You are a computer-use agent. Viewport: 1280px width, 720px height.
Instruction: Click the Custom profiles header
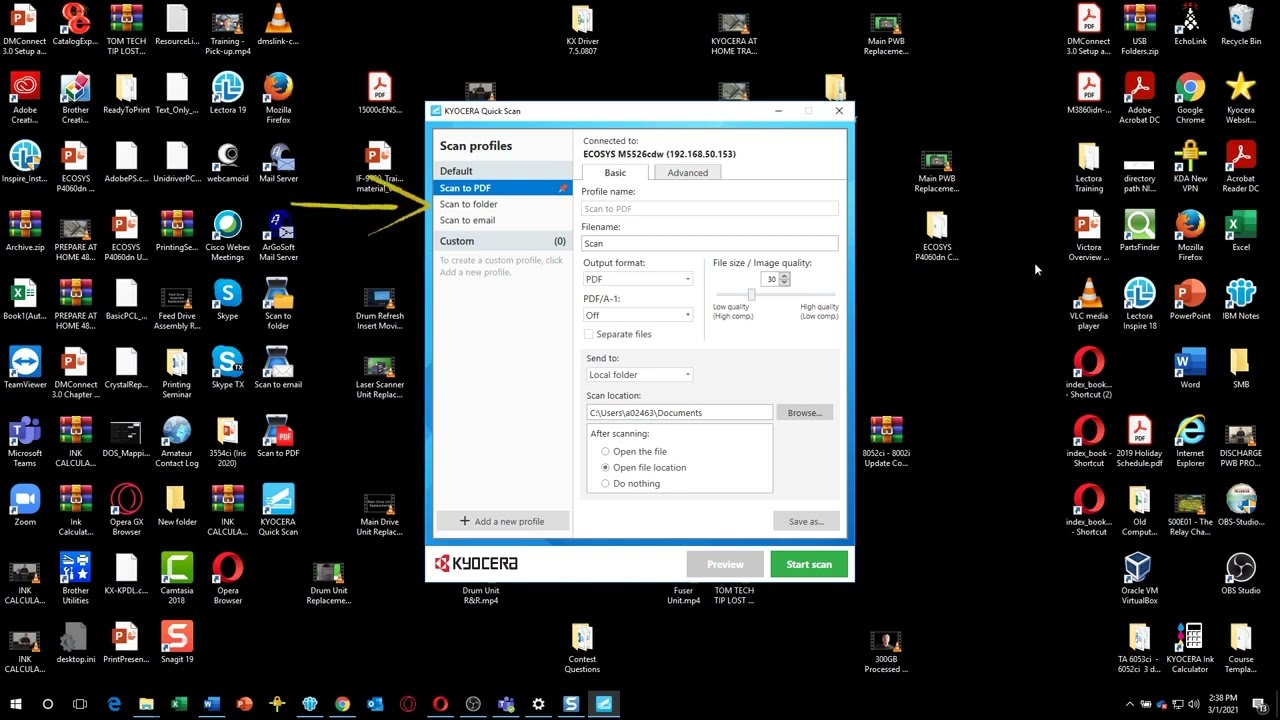click(503, 241)
